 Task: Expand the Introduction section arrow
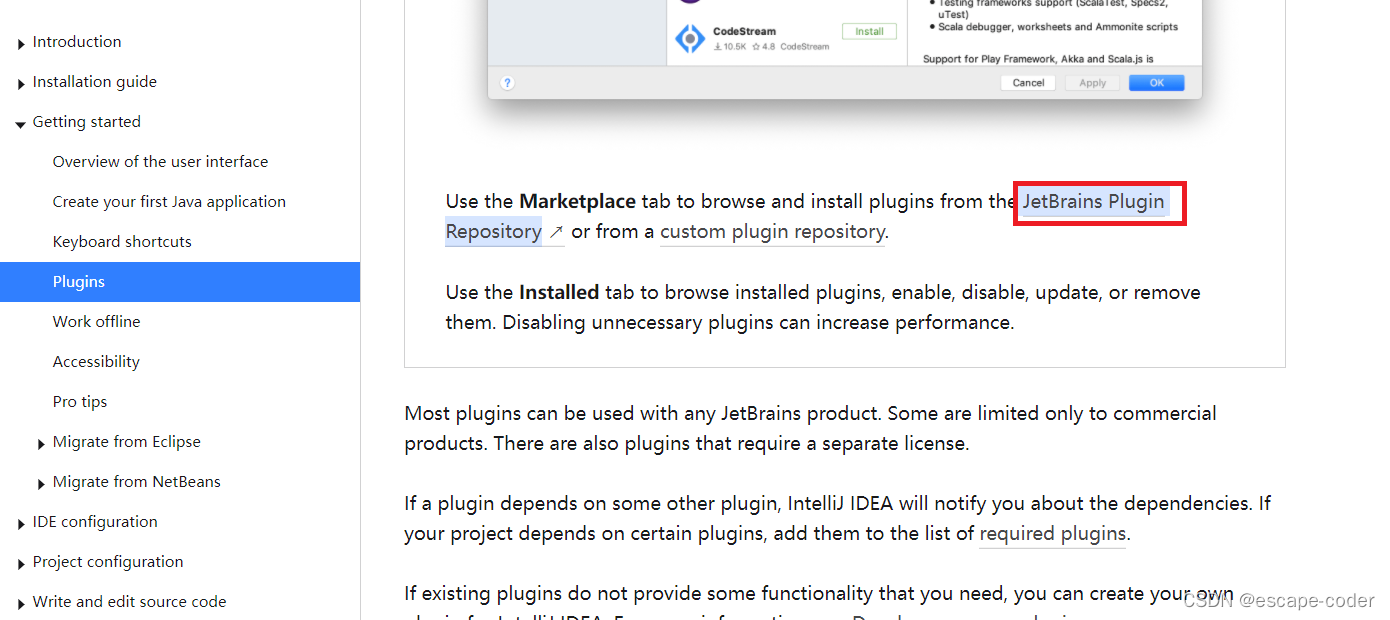21,43
